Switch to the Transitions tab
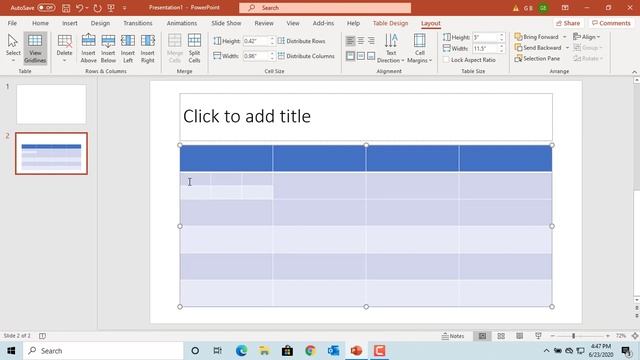The image size is (640, 360). pos(138,23)
